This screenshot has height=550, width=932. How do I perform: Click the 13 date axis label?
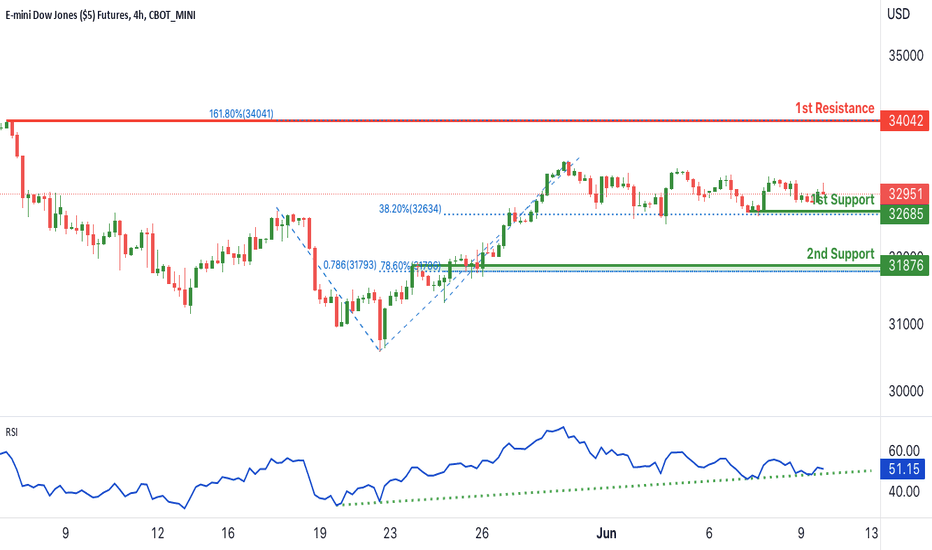(x=871, y=533)
